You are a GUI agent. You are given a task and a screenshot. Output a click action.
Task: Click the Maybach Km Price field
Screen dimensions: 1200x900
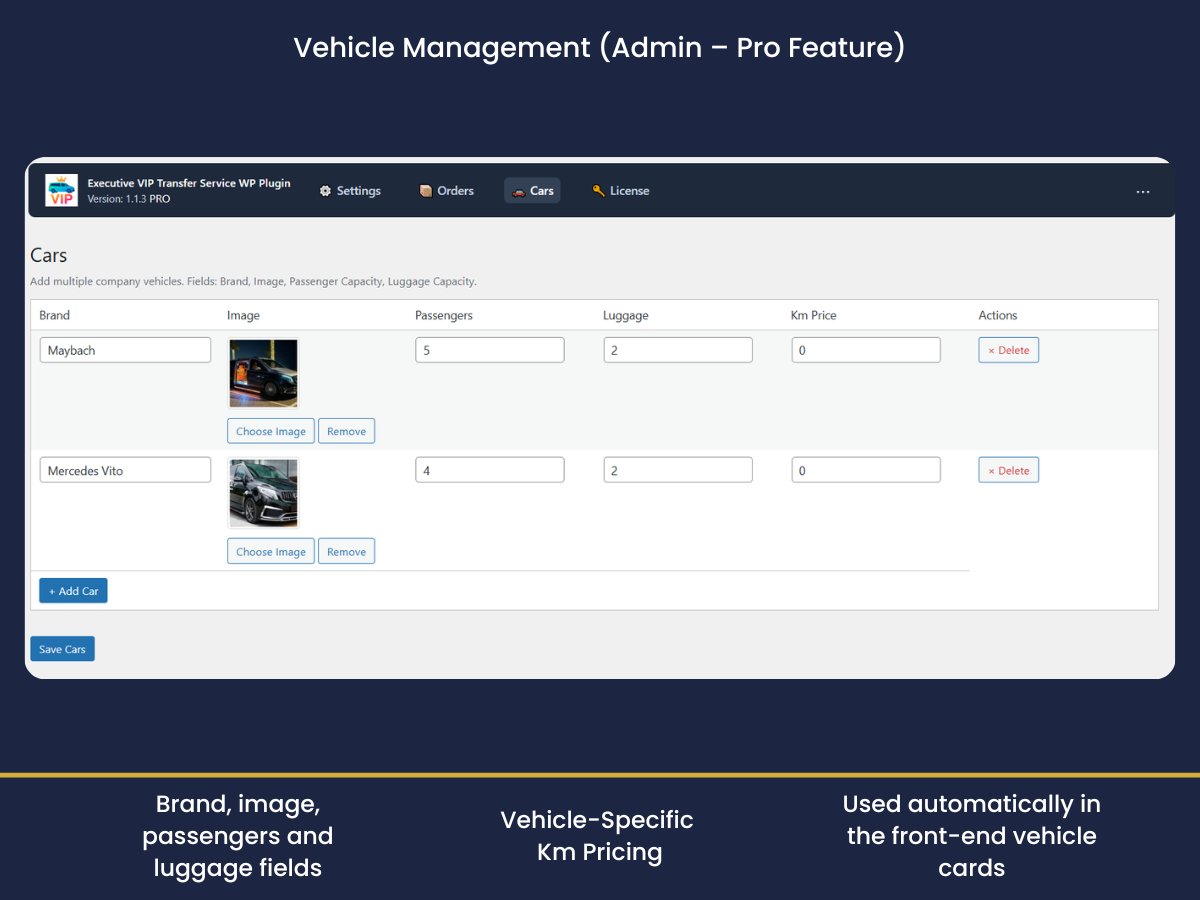(865, 350)
